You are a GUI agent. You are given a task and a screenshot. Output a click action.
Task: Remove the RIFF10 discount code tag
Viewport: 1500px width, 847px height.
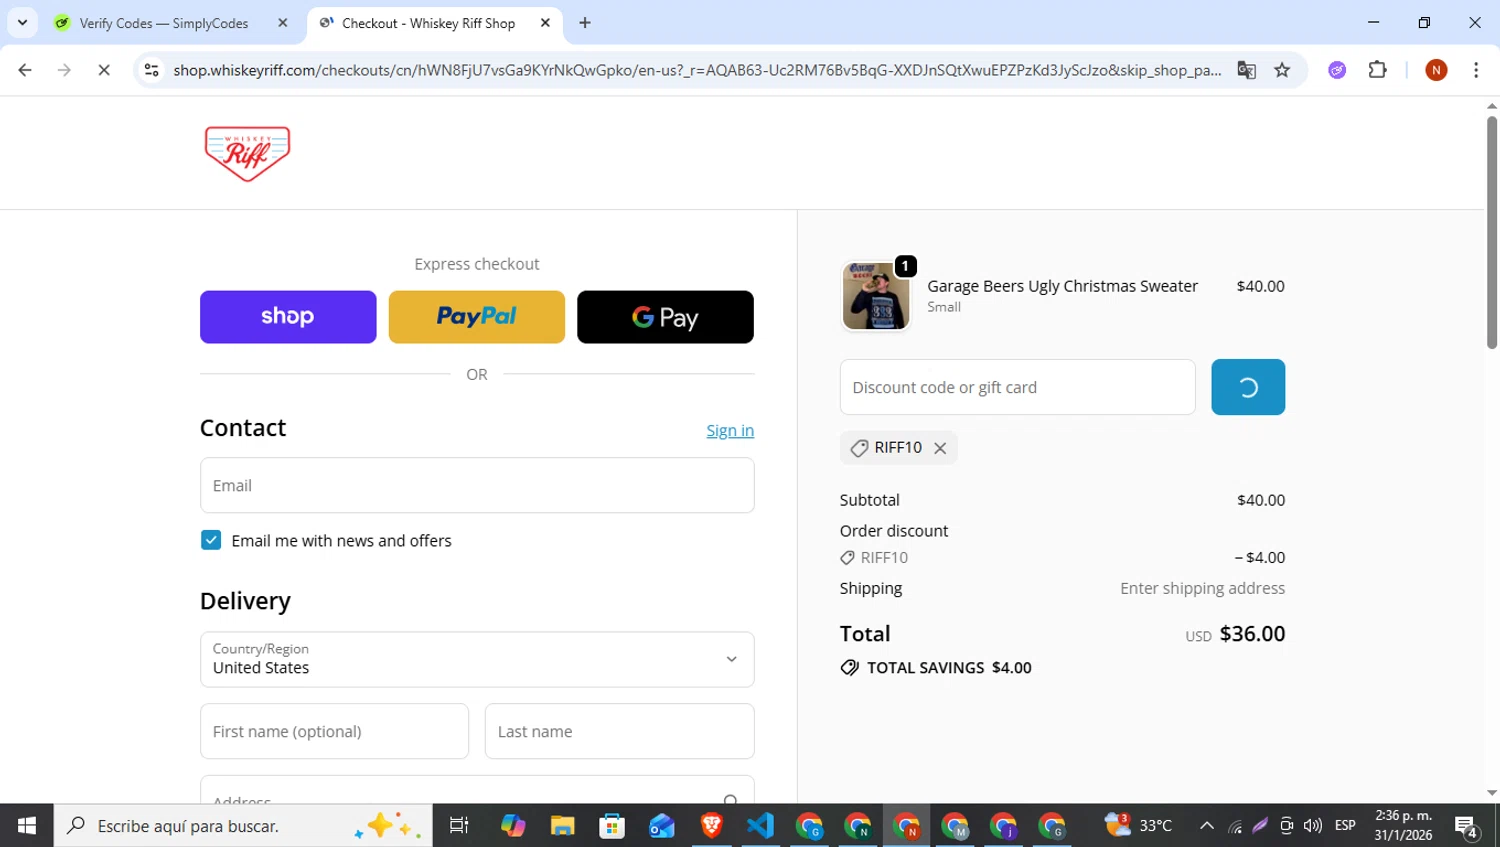[940, 448]
